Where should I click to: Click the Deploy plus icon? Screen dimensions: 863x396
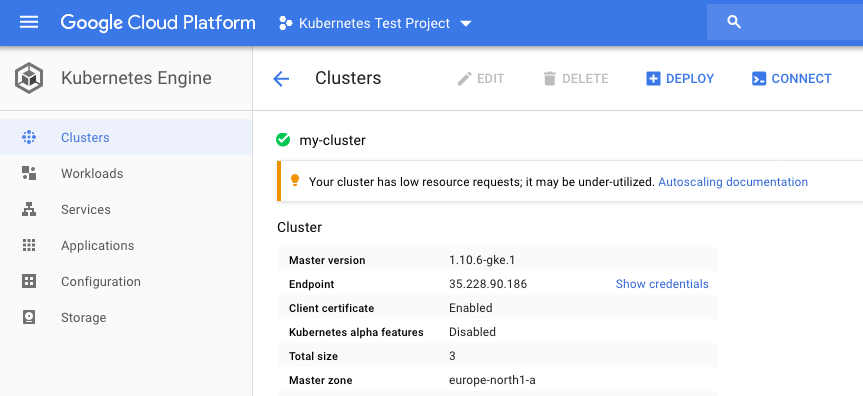point(653,79)
